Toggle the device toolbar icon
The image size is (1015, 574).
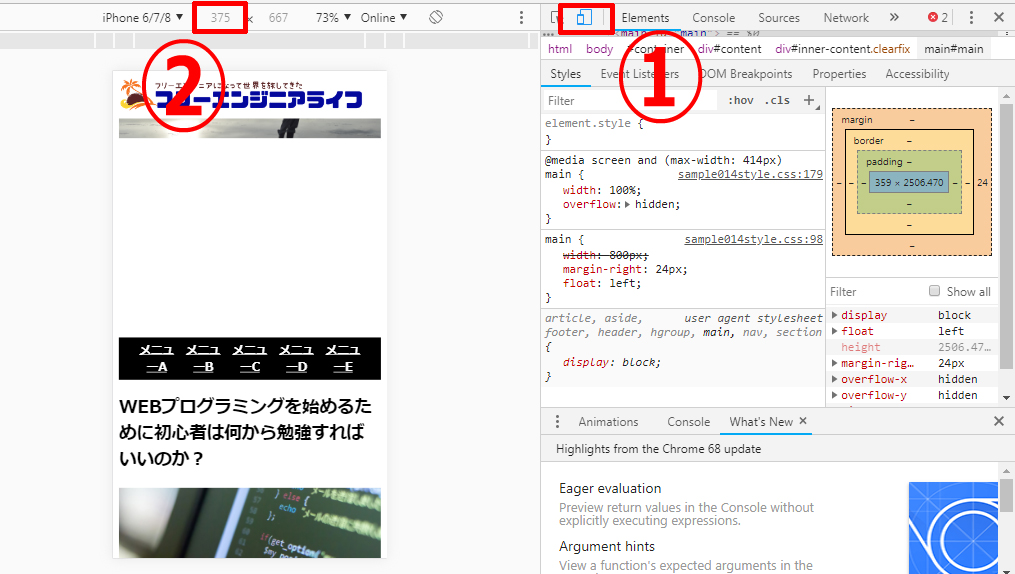point(585,18)
